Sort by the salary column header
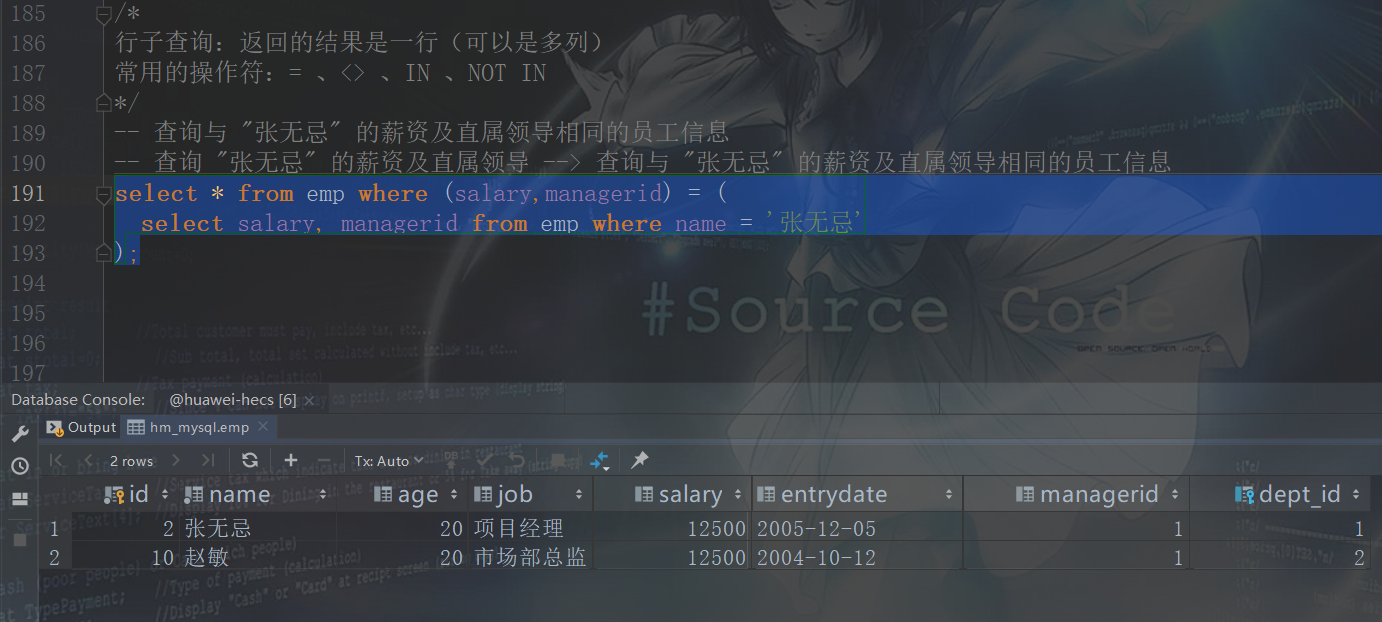This screenshot has height=622, width=1382. click(x=688, y=494)
